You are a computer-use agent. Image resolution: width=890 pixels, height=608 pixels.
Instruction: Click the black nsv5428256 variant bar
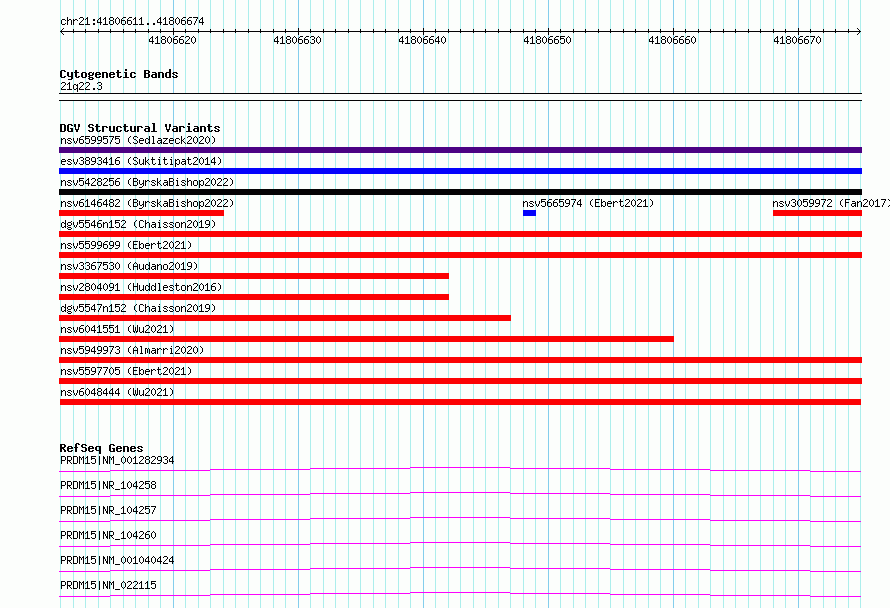(460, 192)
